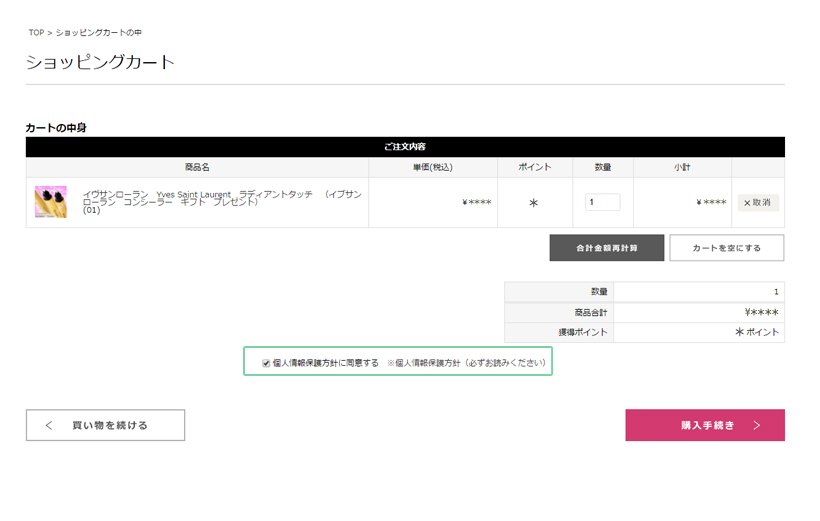Click the Yves Saint Laurent product thumbnail
Viewport: 820px width, 521px height.
pyautogui.click(x=51, y=202)
